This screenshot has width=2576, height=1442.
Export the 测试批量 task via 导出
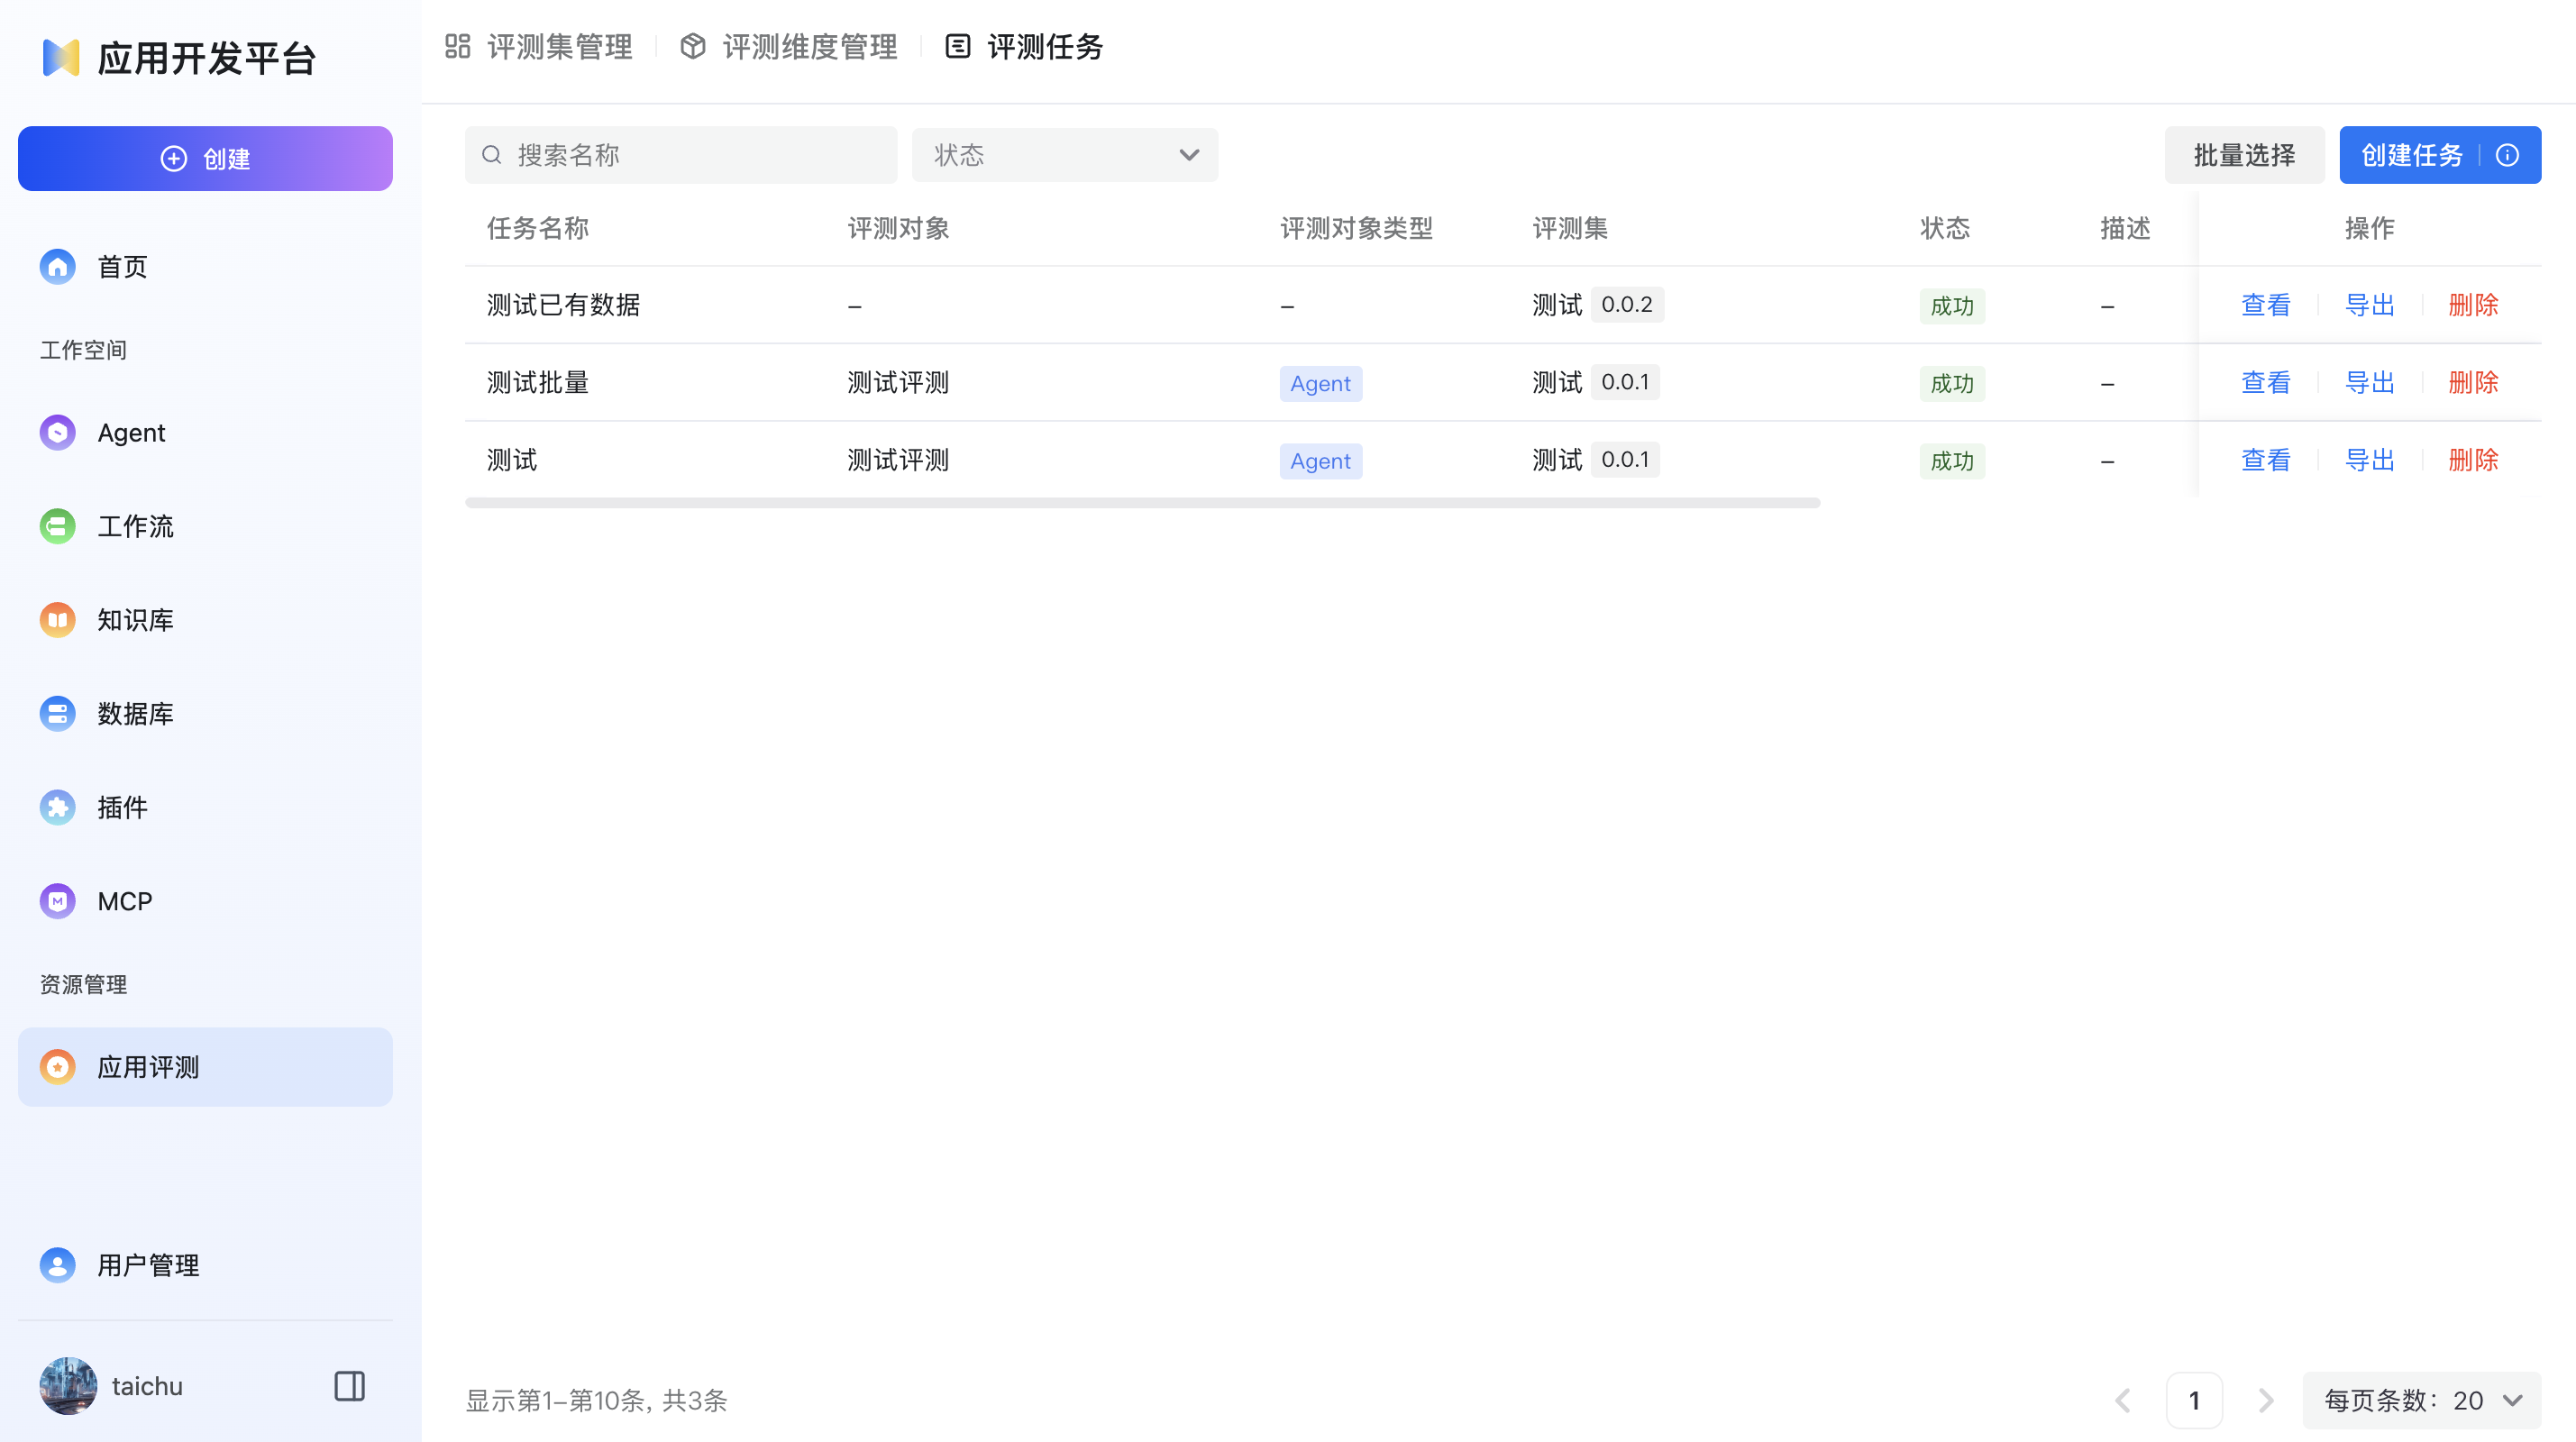(2369, 382)
